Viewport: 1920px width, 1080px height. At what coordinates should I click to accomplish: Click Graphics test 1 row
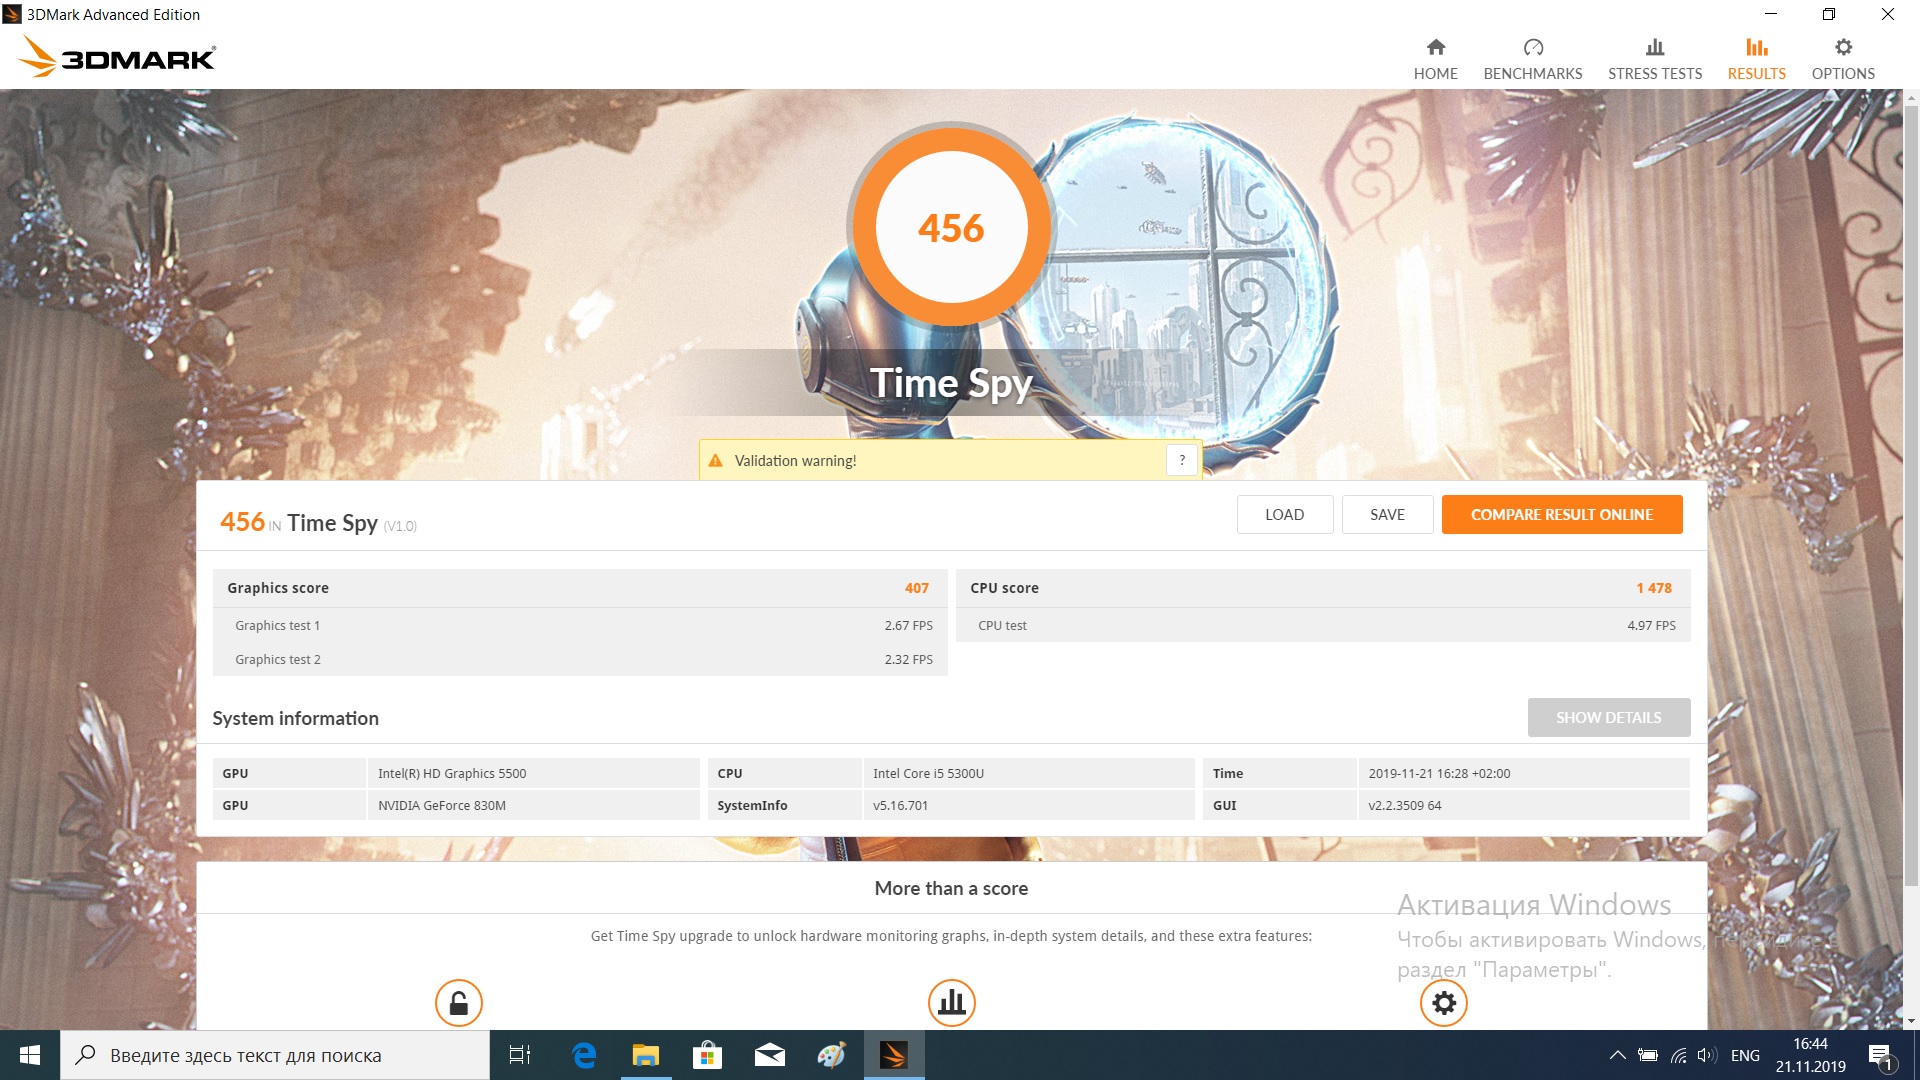(x=580, y=625)
